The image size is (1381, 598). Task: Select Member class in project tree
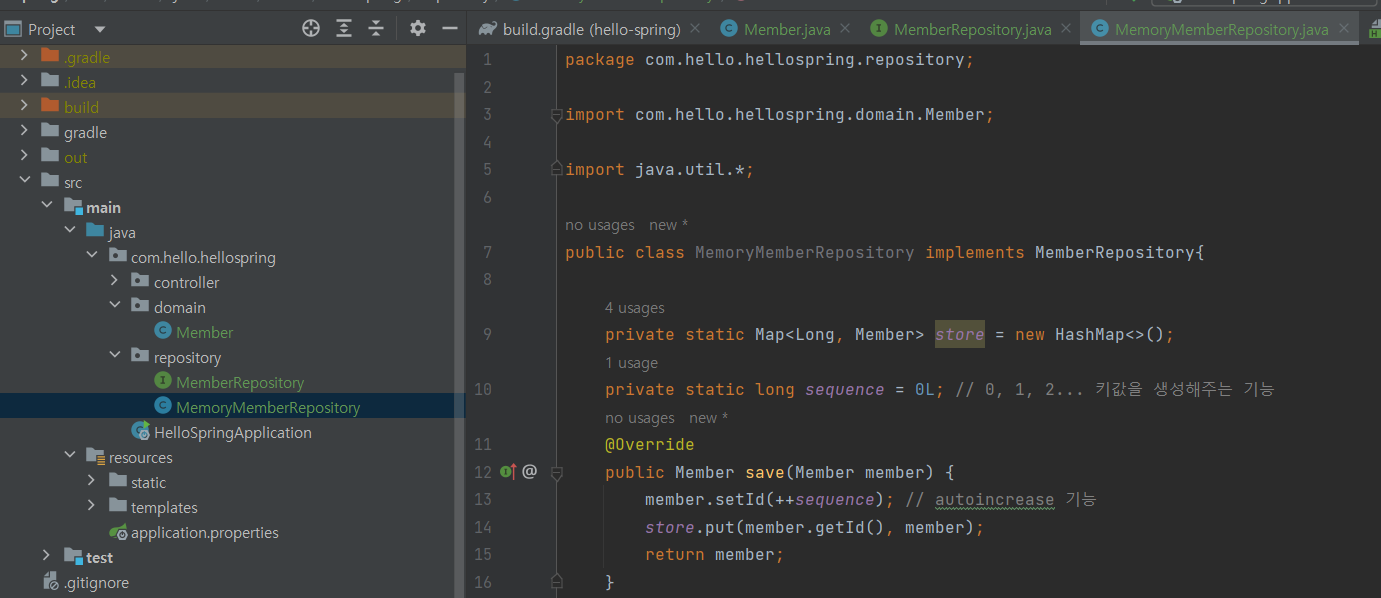point(204,332)
